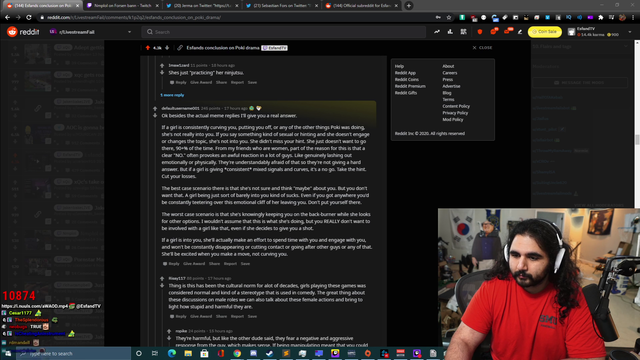Open Discord from the taskbar
Viewport: 640px width, 360px height.
click(x=253, y=353)
